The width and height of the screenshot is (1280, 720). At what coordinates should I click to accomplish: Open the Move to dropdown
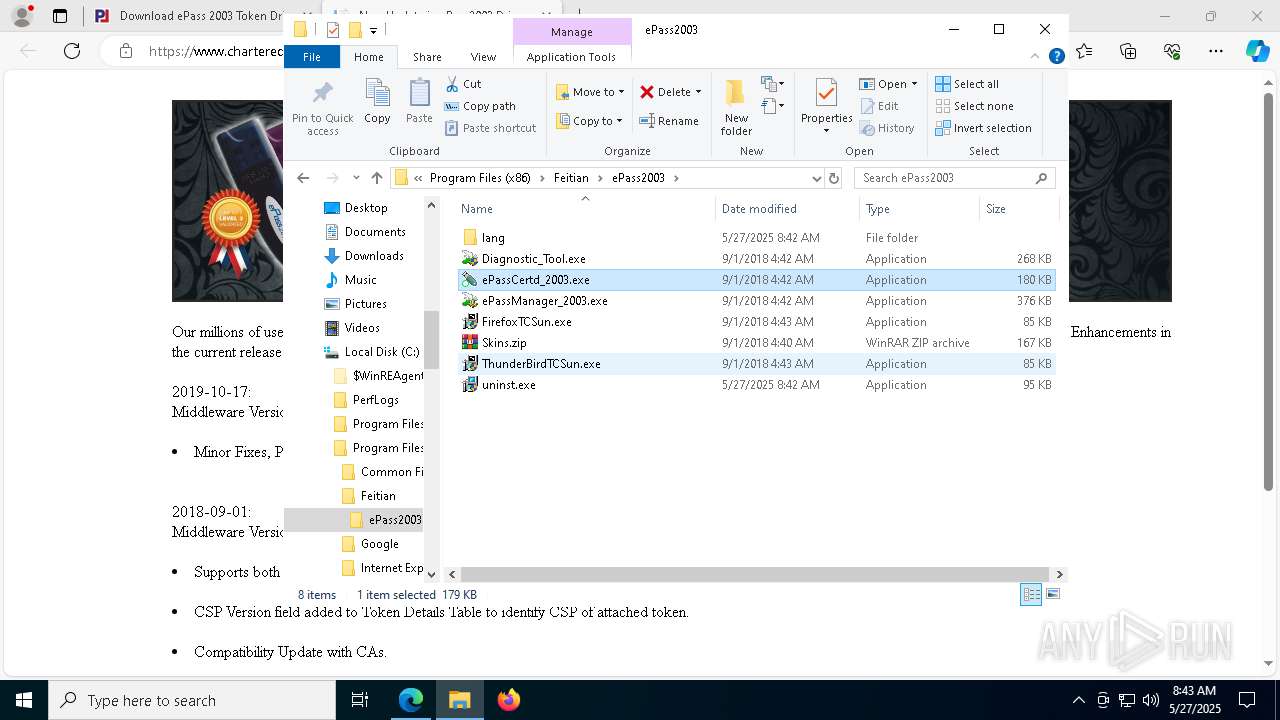(x=590, y=92)
